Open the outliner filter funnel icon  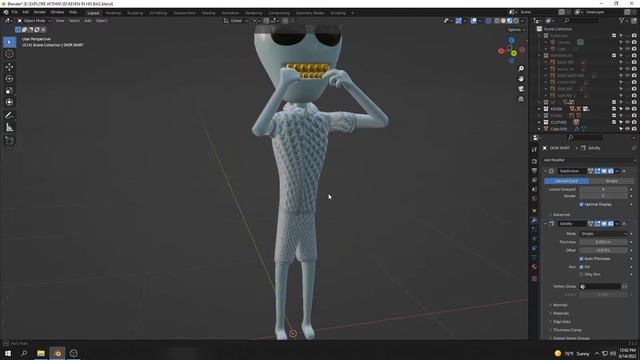(621, 20)
